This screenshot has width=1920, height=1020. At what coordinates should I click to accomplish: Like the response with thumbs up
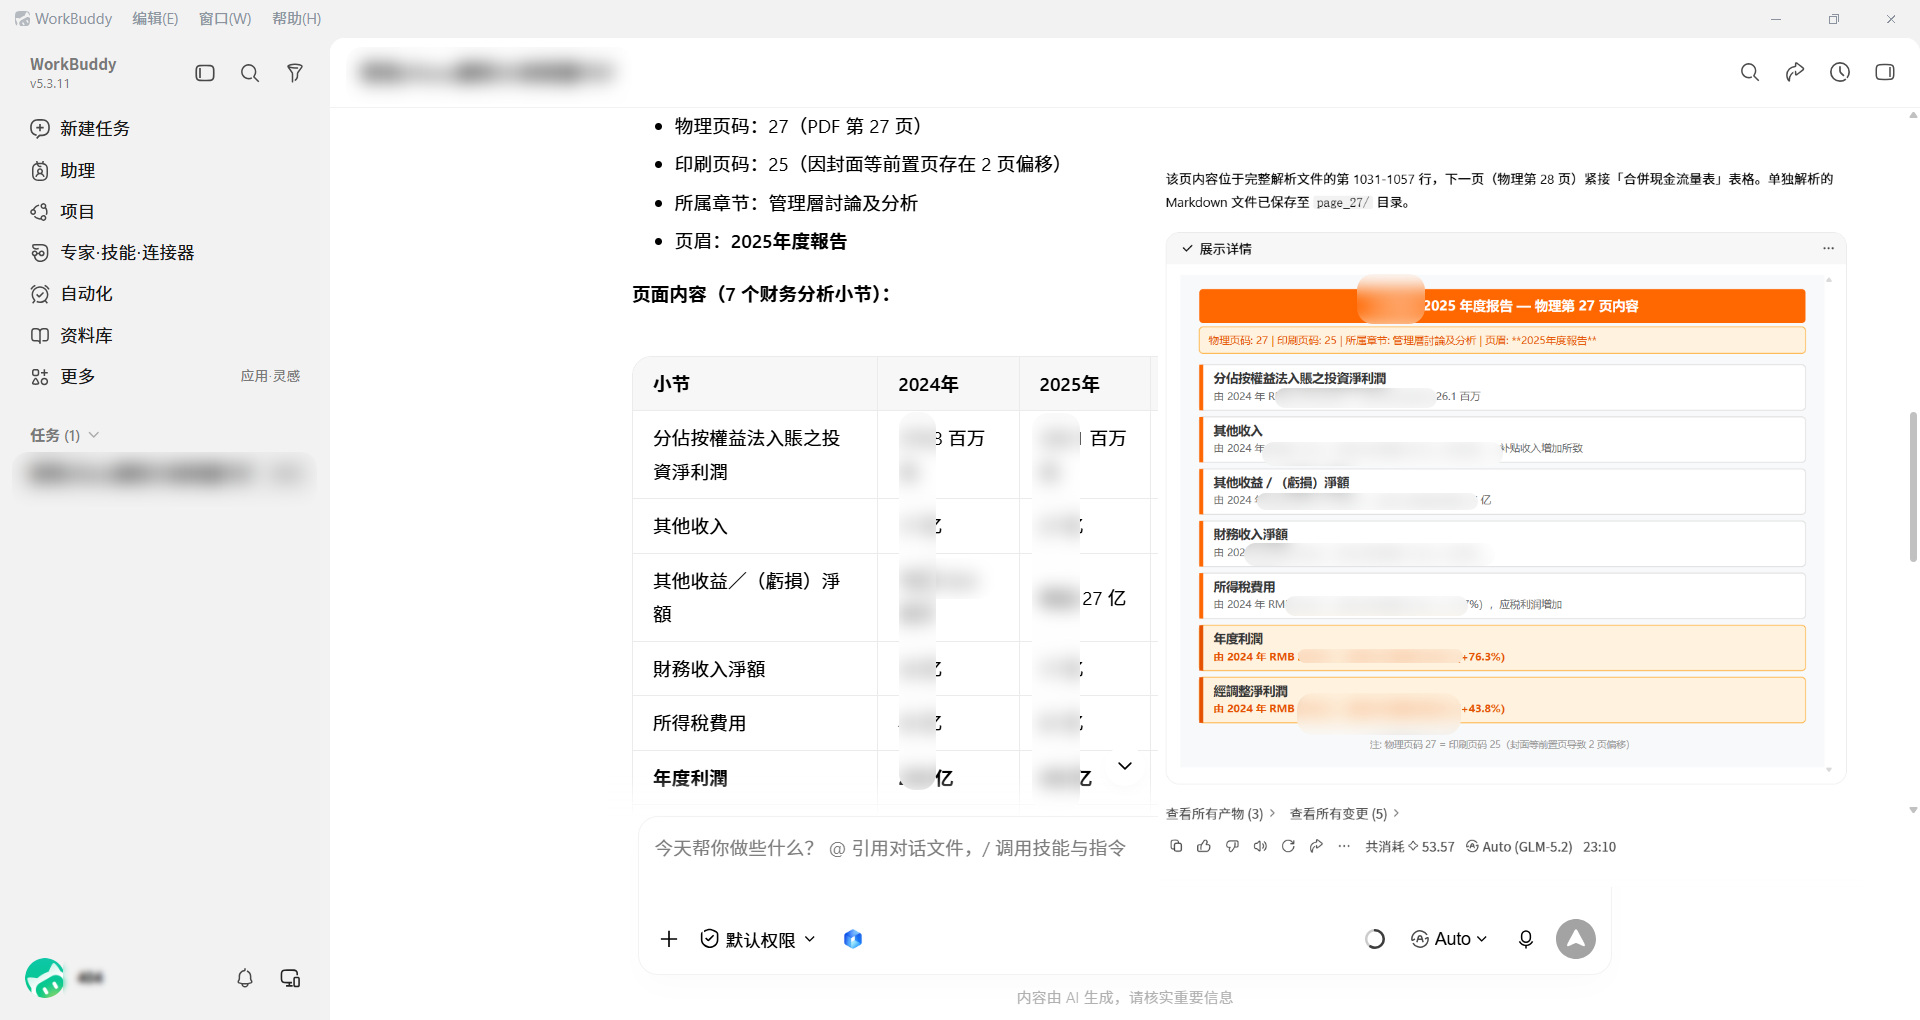coord(1204,846)
